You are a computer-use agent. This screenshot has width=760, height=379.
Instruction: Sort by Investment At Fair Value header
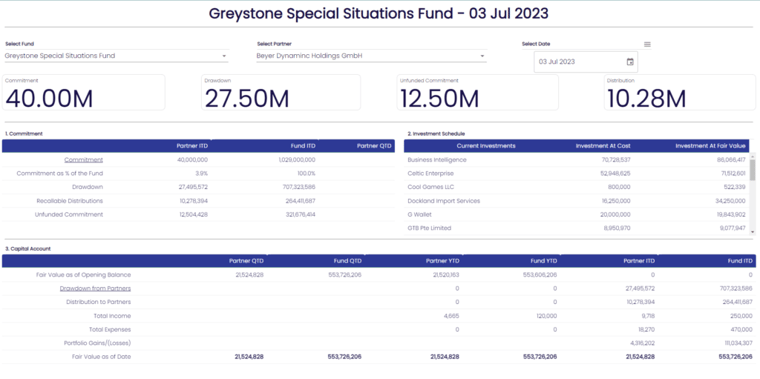712,146
